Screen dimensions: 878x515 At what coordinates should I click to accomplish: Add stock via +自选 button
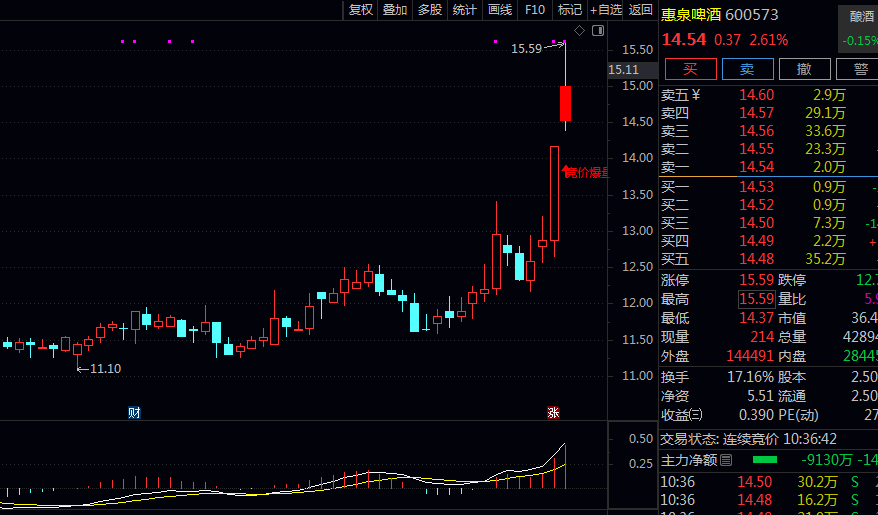pyautogui.click(x=606, y=10)
